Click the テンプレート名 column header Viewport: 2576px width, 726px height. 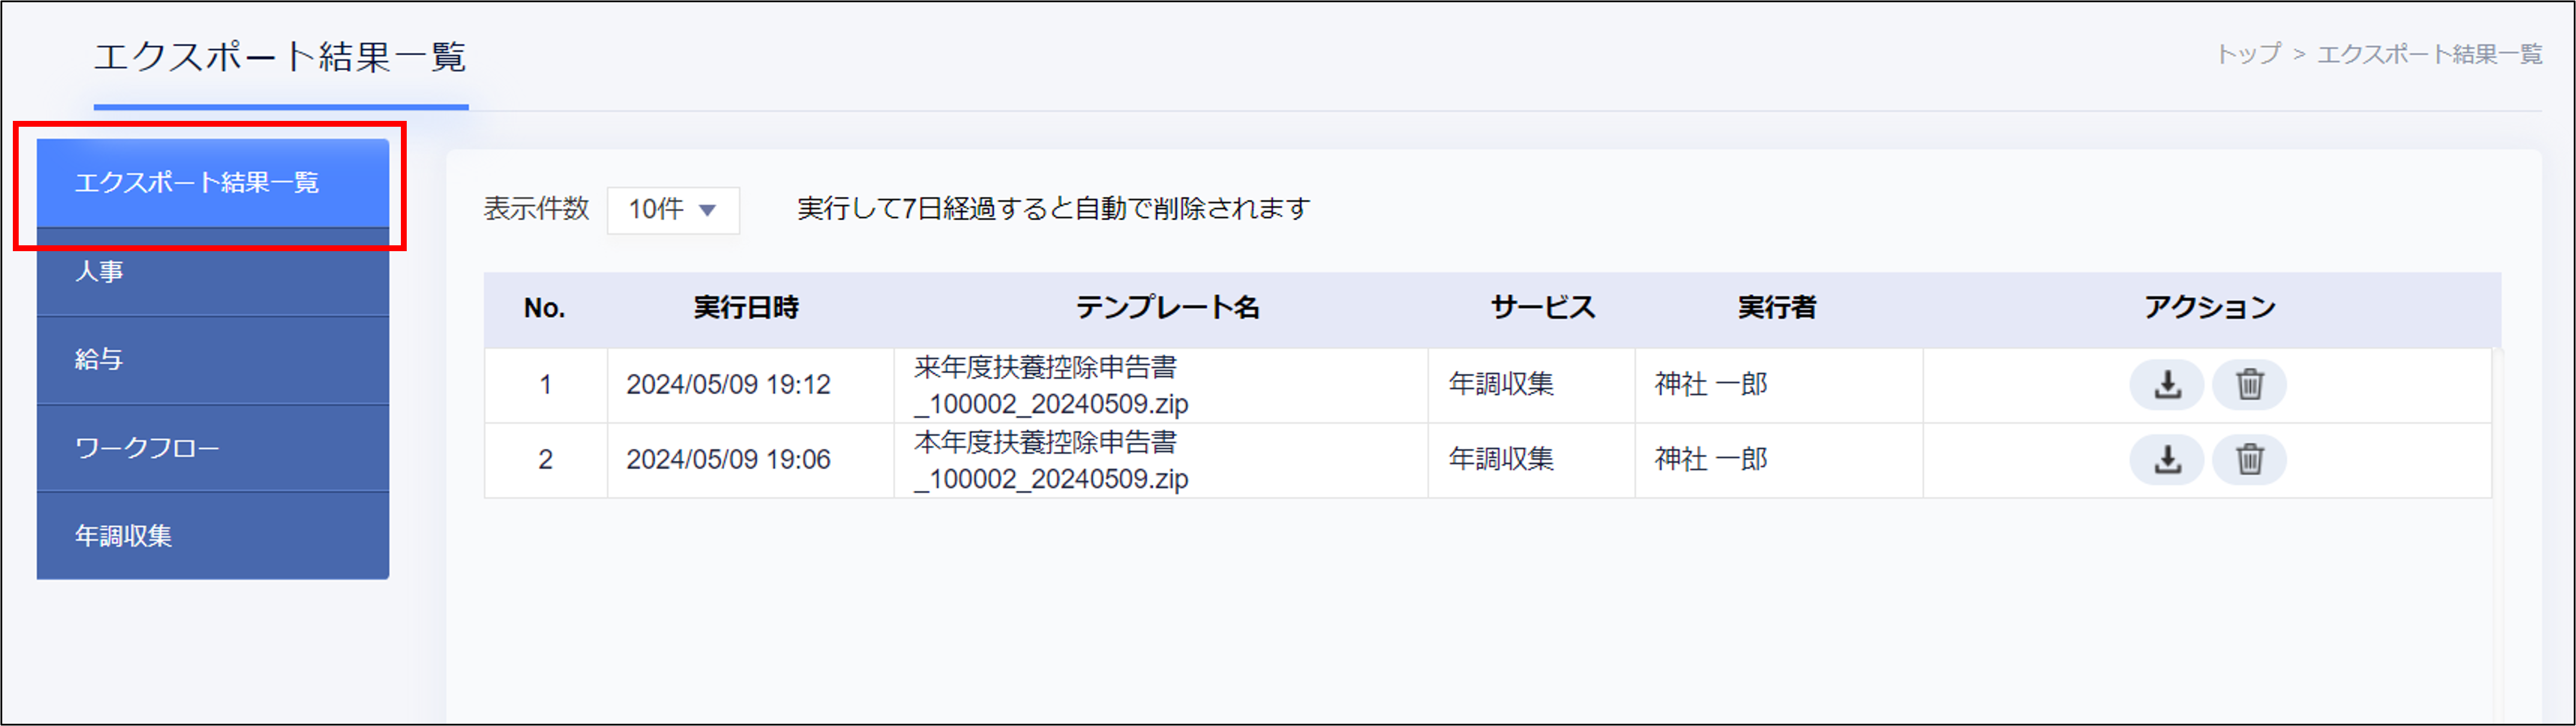point(1167,308)
